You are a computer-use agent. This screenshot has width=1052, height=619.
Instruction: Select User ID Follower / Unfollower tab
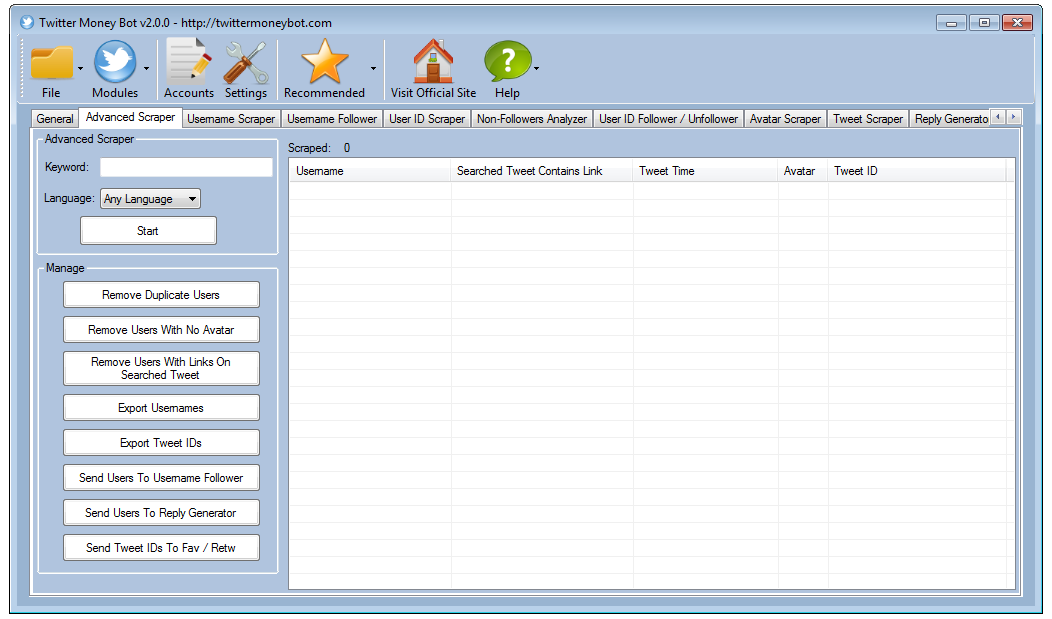(668, 119)
